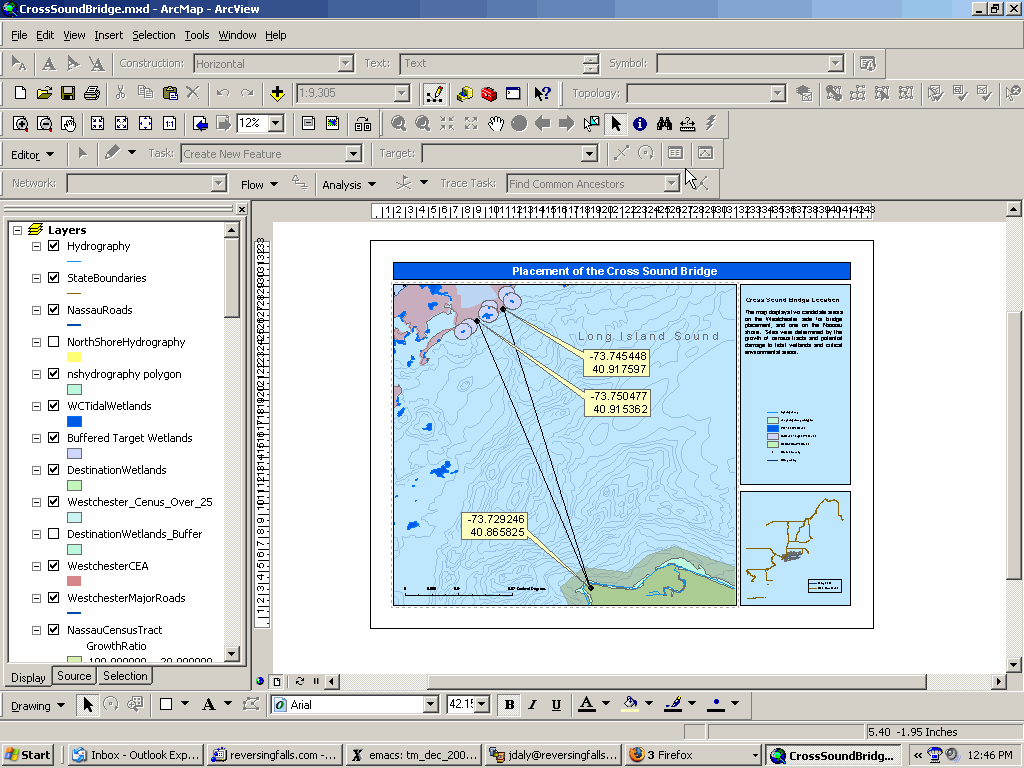This screenshot has height=768, width=1024.
Task: Click the Add Data button
Action: tap(277, 94)
